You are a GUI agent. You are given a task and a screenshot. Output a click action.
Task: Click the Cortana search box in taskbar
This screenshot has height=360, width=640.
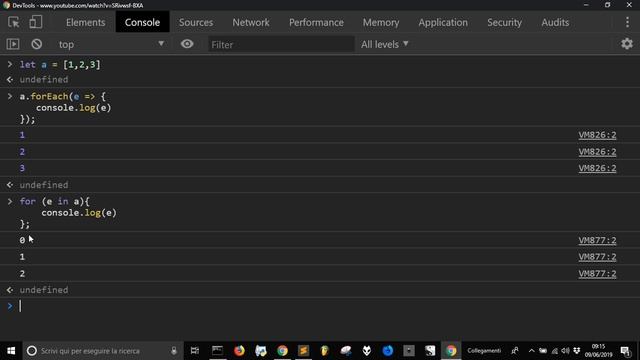coord(102,351)
